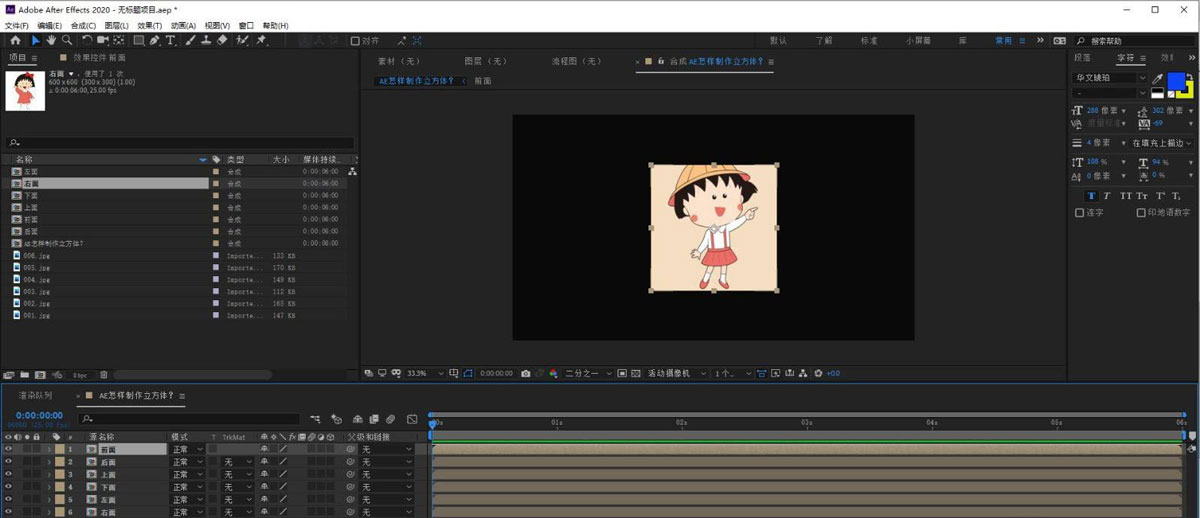Check the 印地语数字 checkbox
The width and height of the screenshot is (1200, 518).
1141,213
